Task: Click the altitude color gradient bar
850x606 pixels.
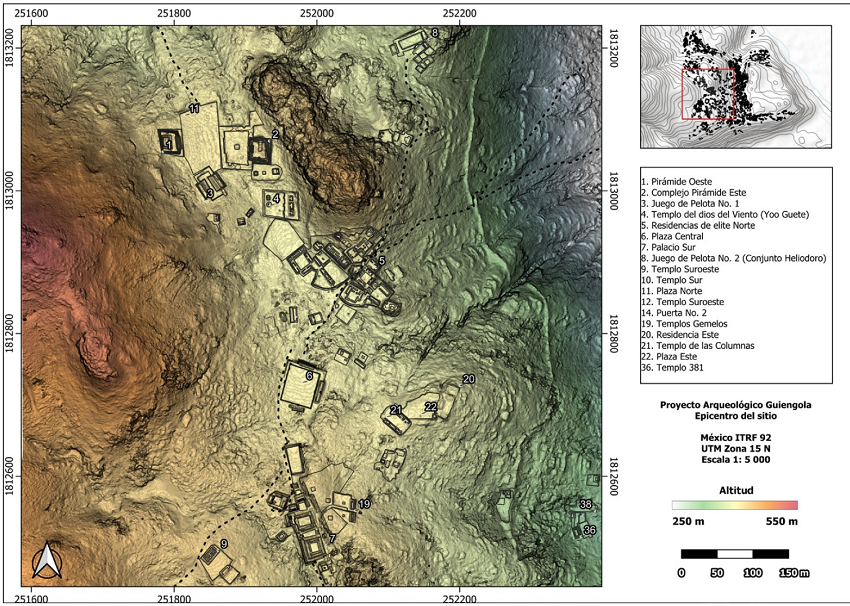Action: [735, 505]
